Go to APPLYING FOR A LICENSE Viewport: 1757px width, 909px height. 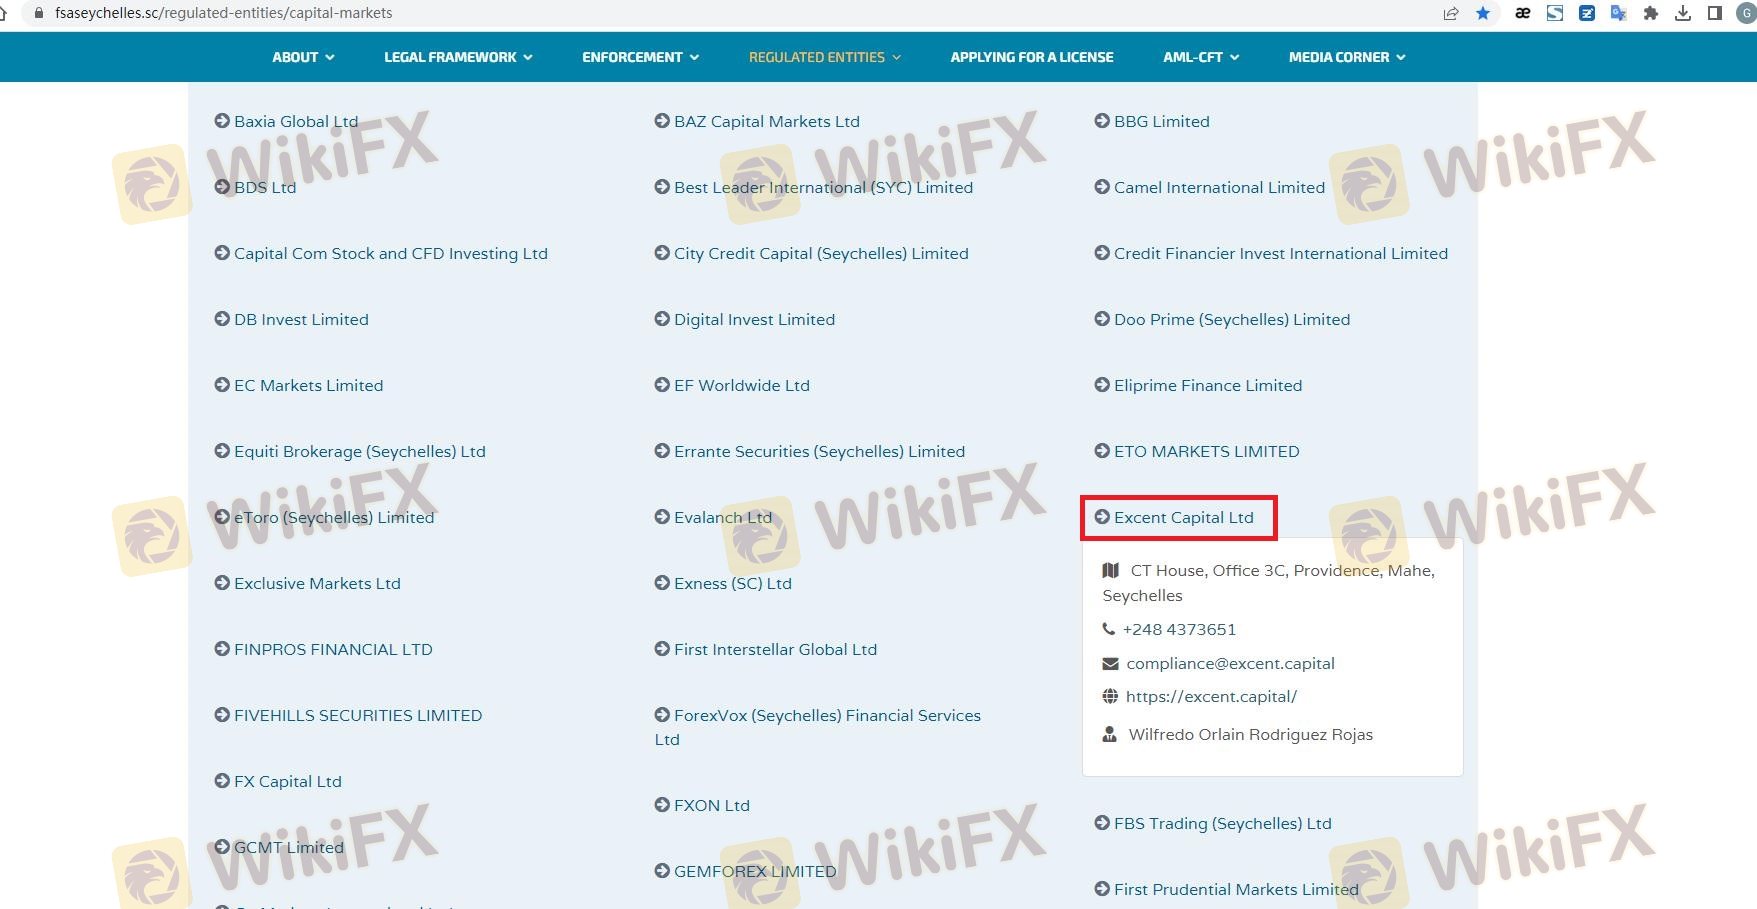[1031, 57]
